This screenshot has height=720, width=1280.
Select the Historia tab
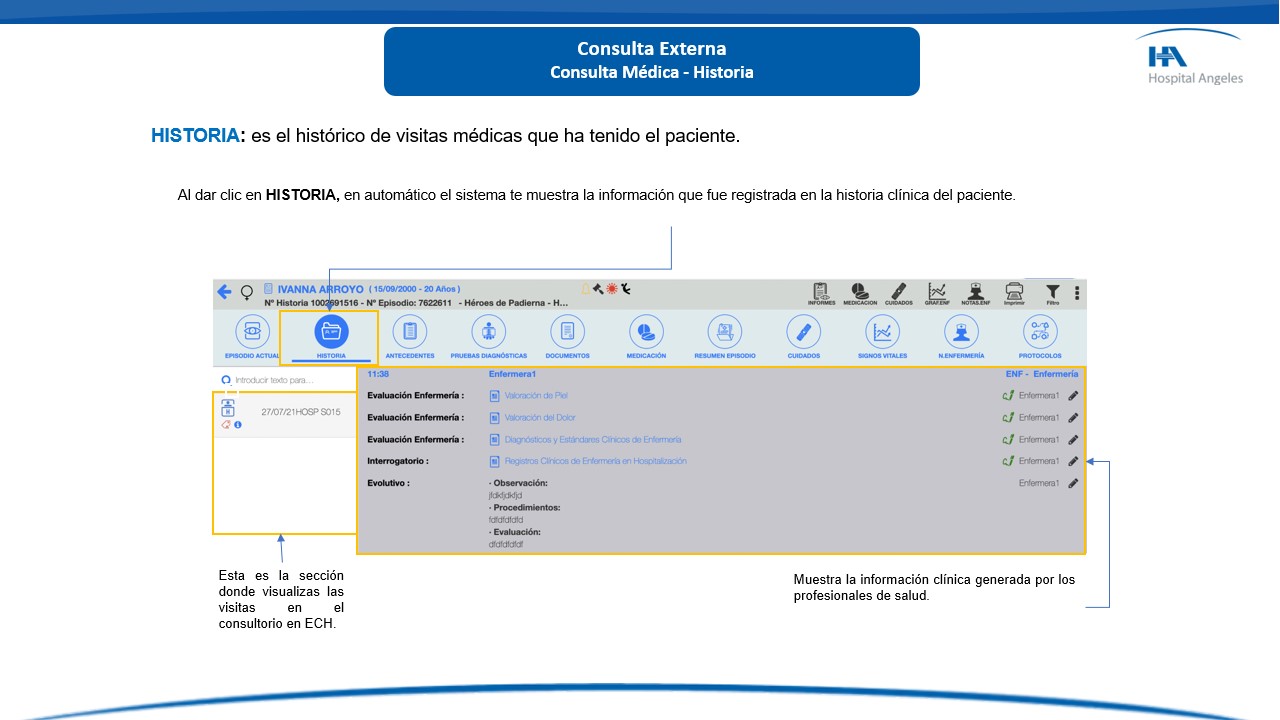click(x=331, y=337)
